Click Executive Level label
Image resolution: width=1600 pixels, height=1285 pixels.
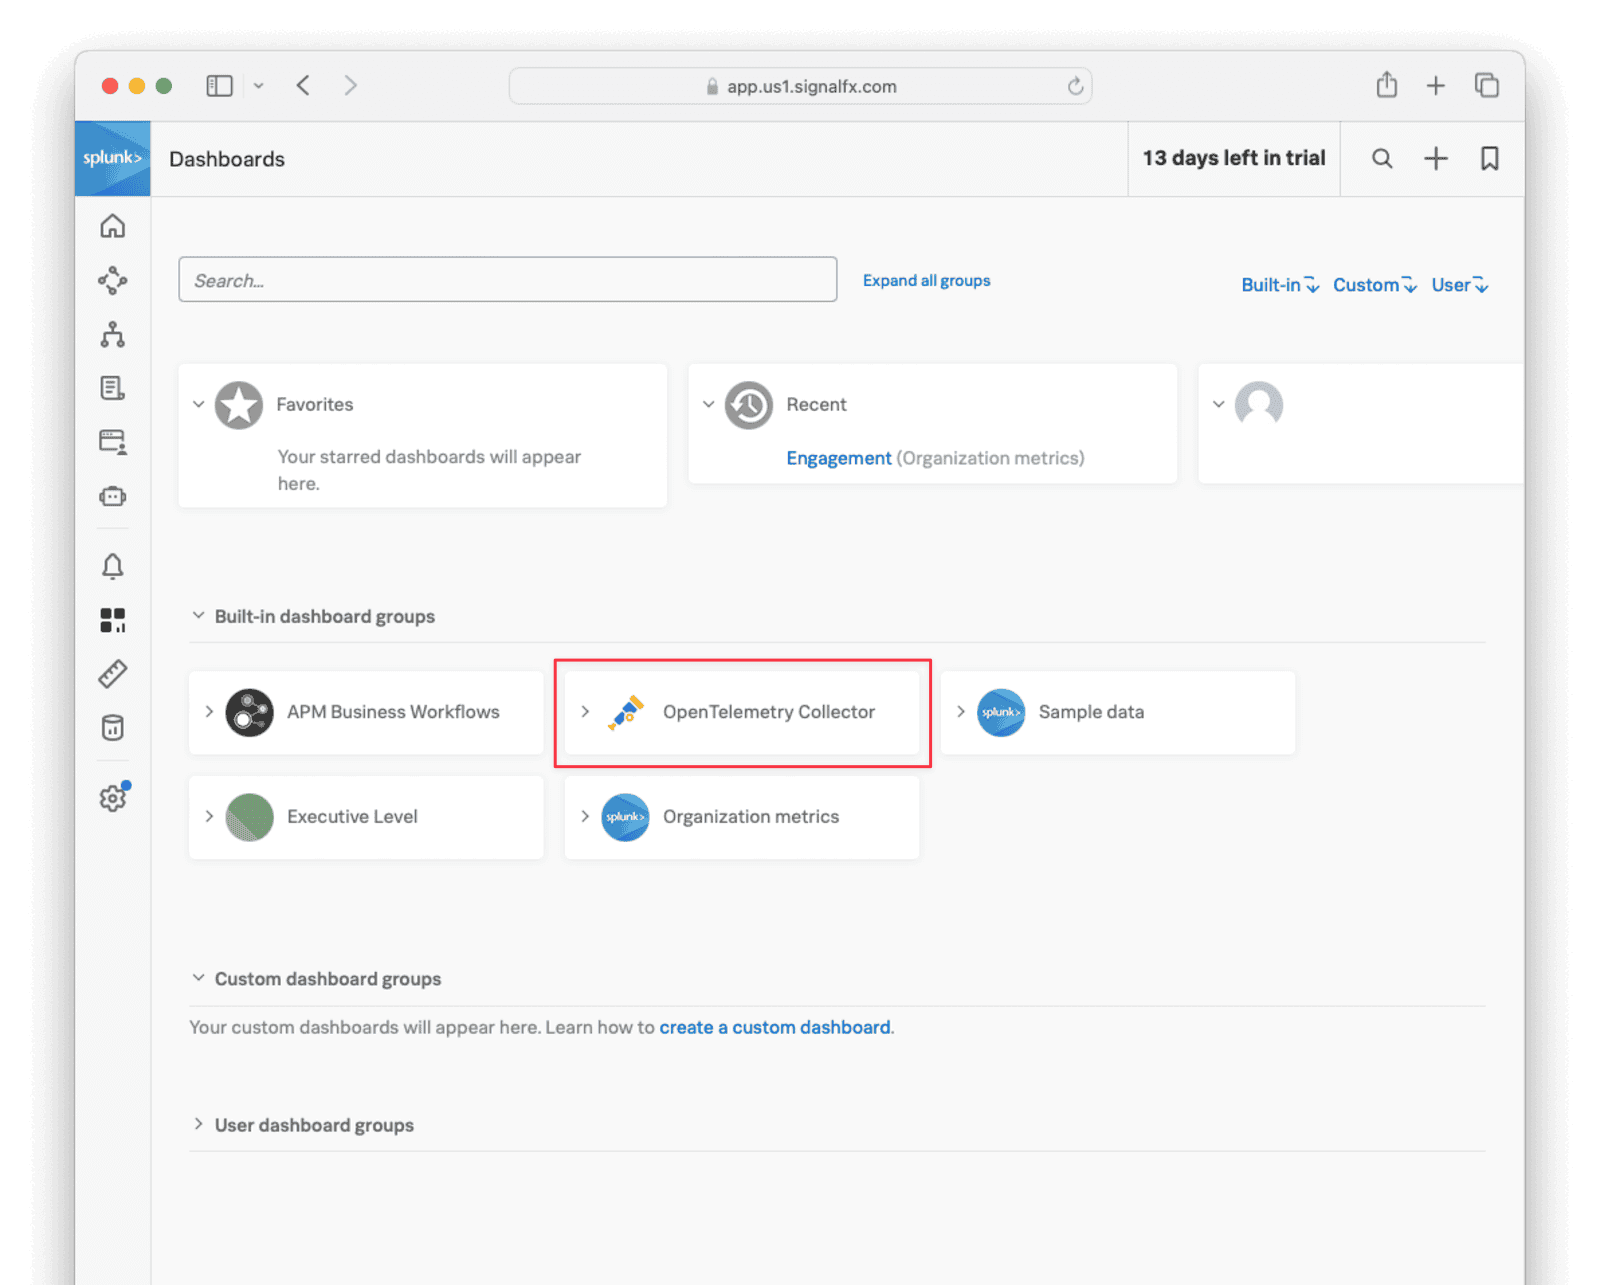point(352,817)
